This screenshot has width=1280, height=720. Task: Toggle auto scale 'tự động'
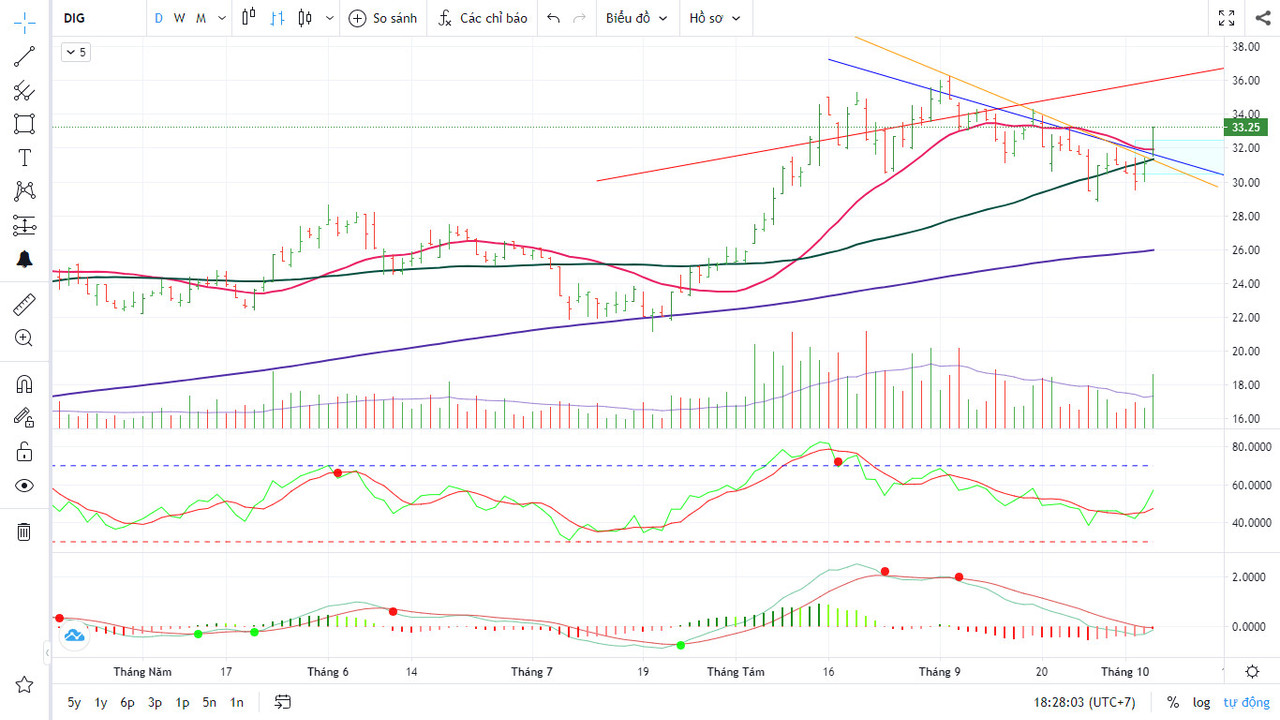1245,702
